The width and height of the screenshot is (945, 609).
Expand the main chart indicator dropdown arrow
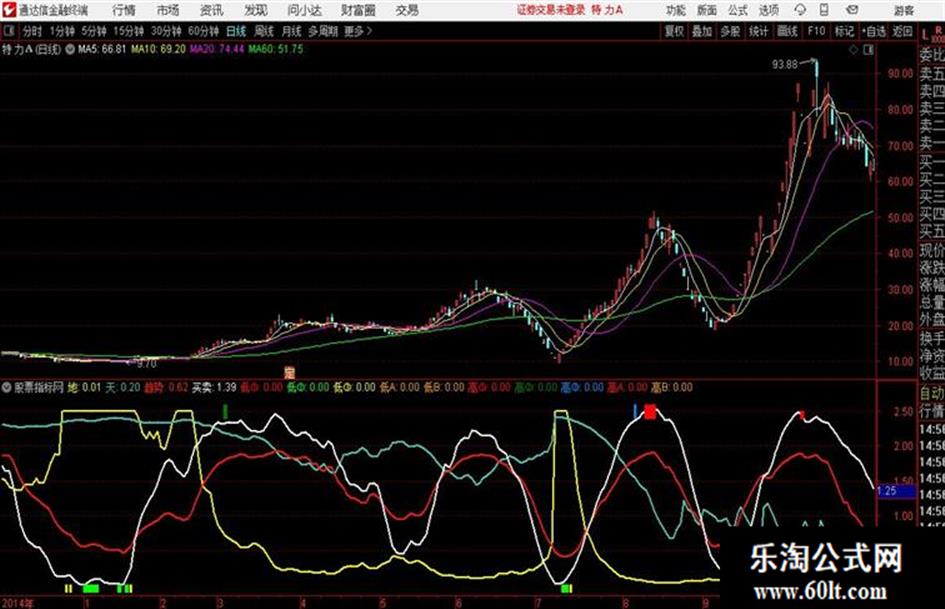click(x=70, y=49)
